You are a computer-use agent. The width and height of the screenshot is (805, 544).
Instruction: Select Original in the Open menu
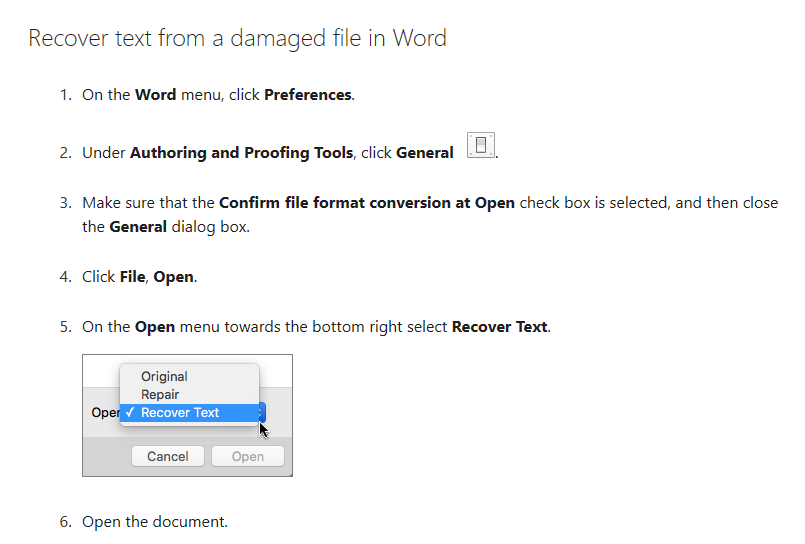(x=164, y=376)
